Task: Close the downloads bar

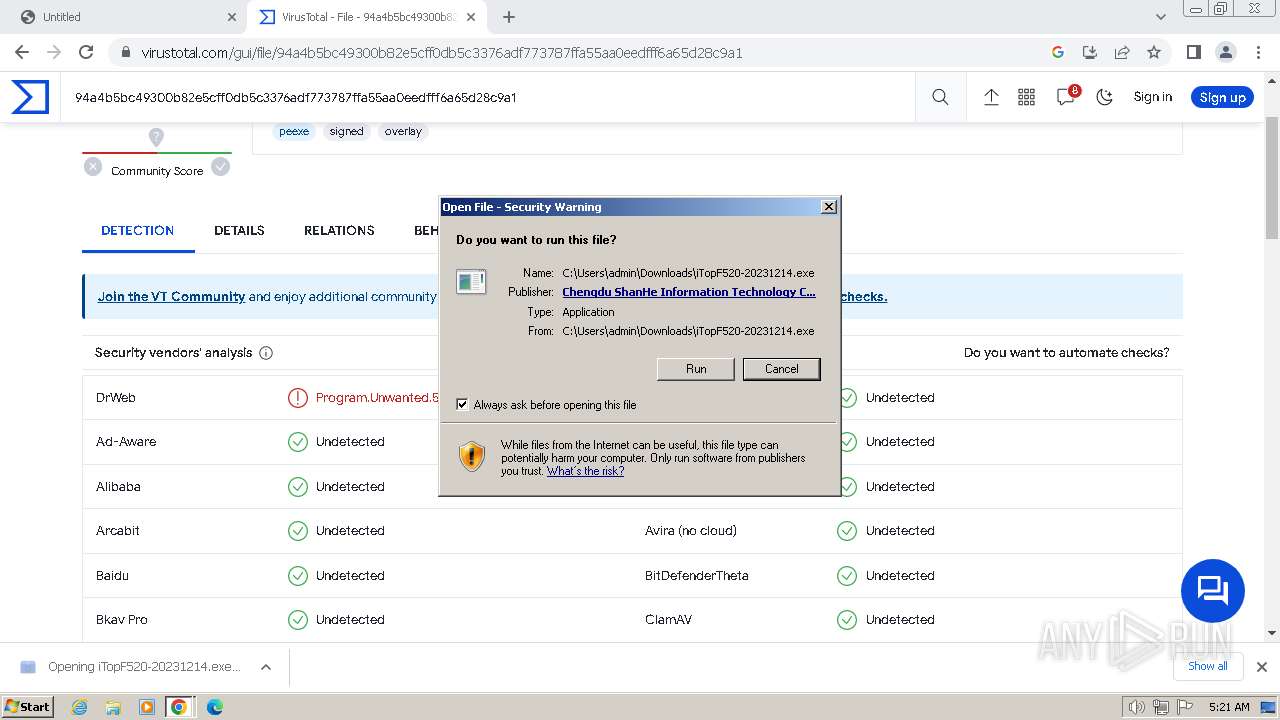Action: click(1262, 667)
